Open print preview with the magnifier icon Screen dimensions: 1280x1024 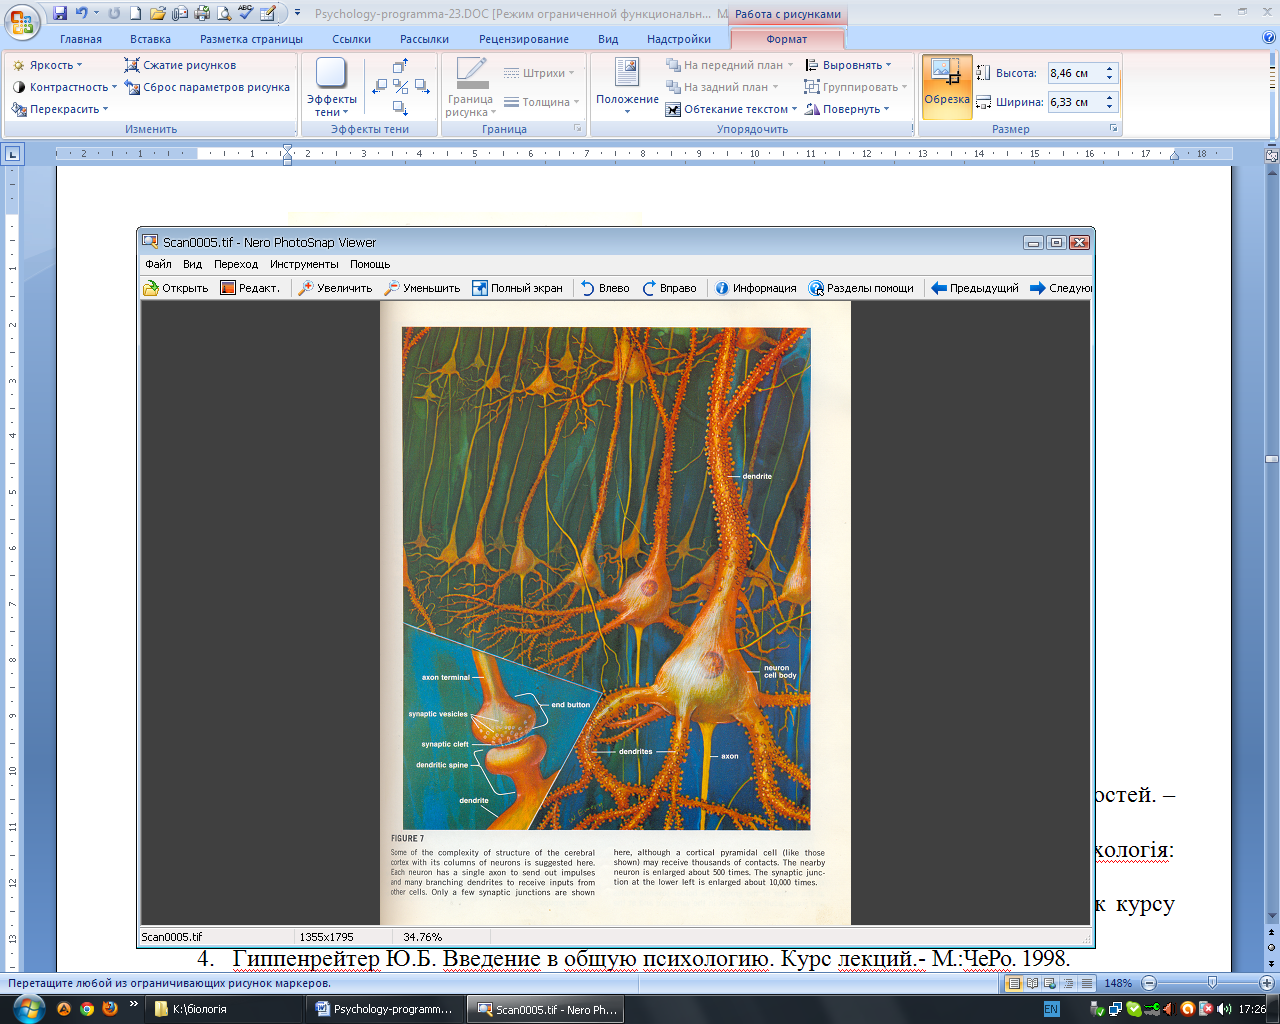[224, 13]
